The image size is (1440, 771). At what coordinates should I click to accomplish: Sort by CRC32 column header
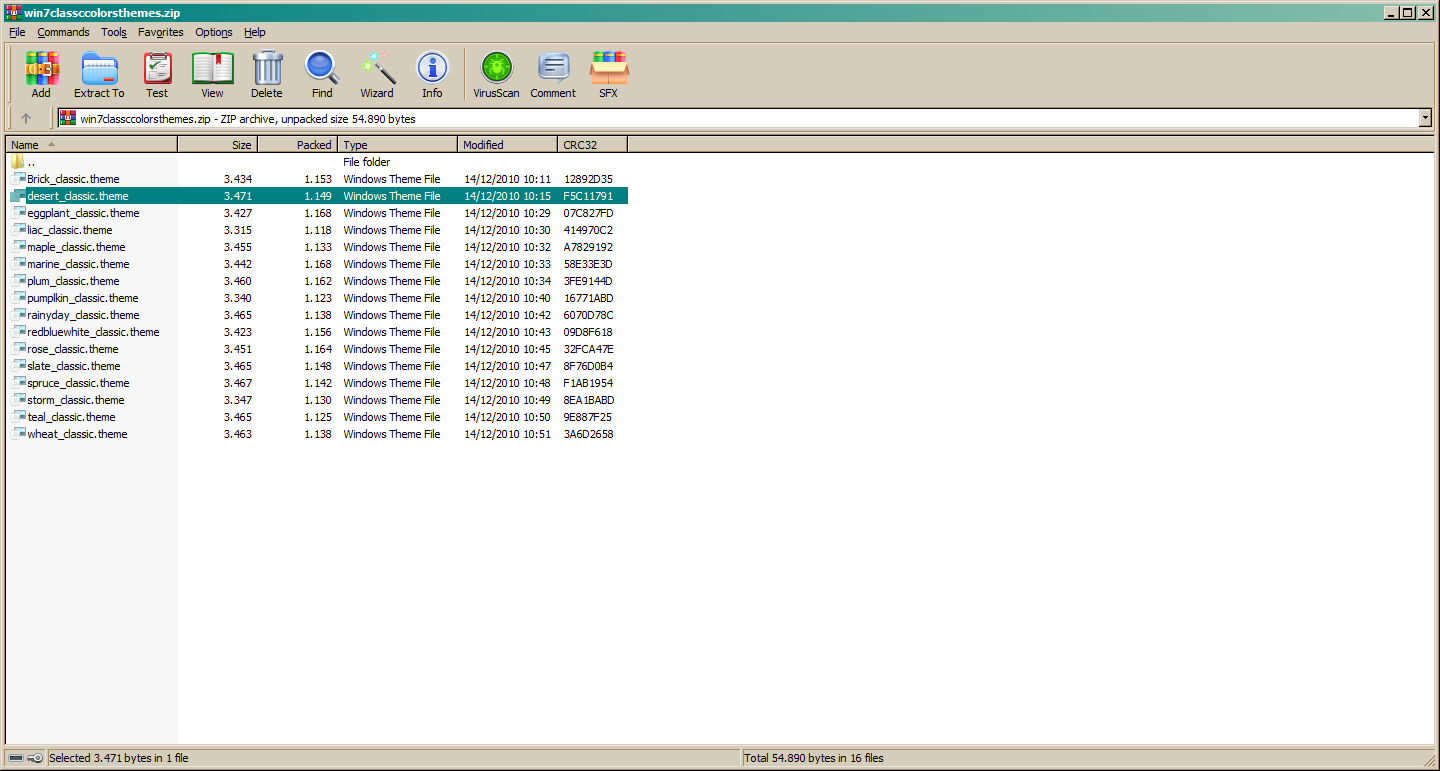click(593, 145)
